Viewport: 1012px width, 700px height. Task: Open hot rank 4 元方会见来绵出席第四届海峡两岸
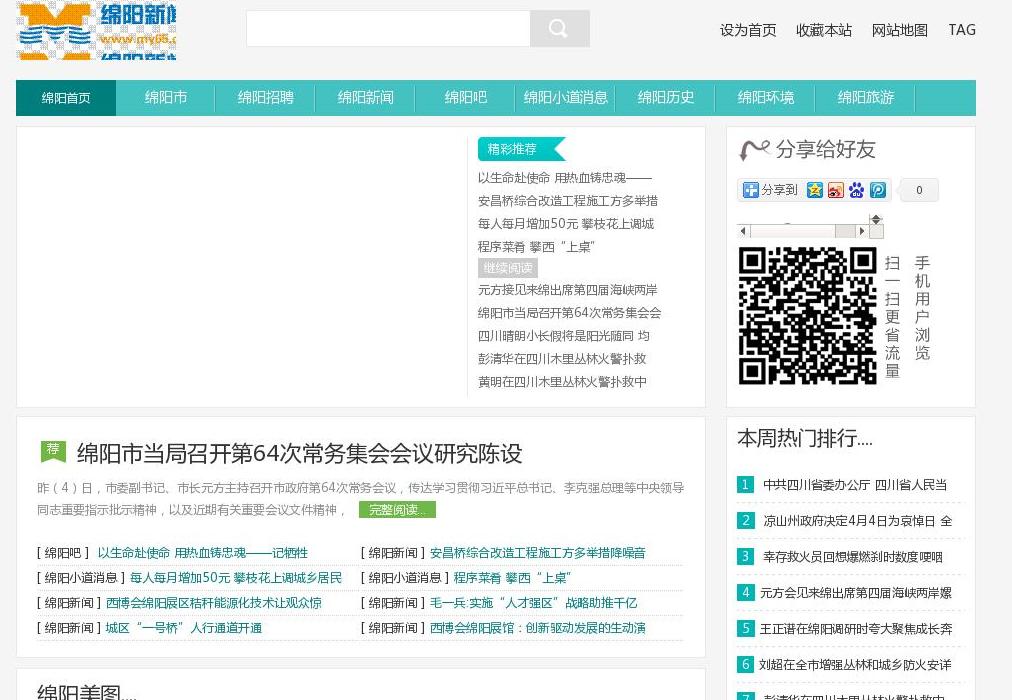856,593
